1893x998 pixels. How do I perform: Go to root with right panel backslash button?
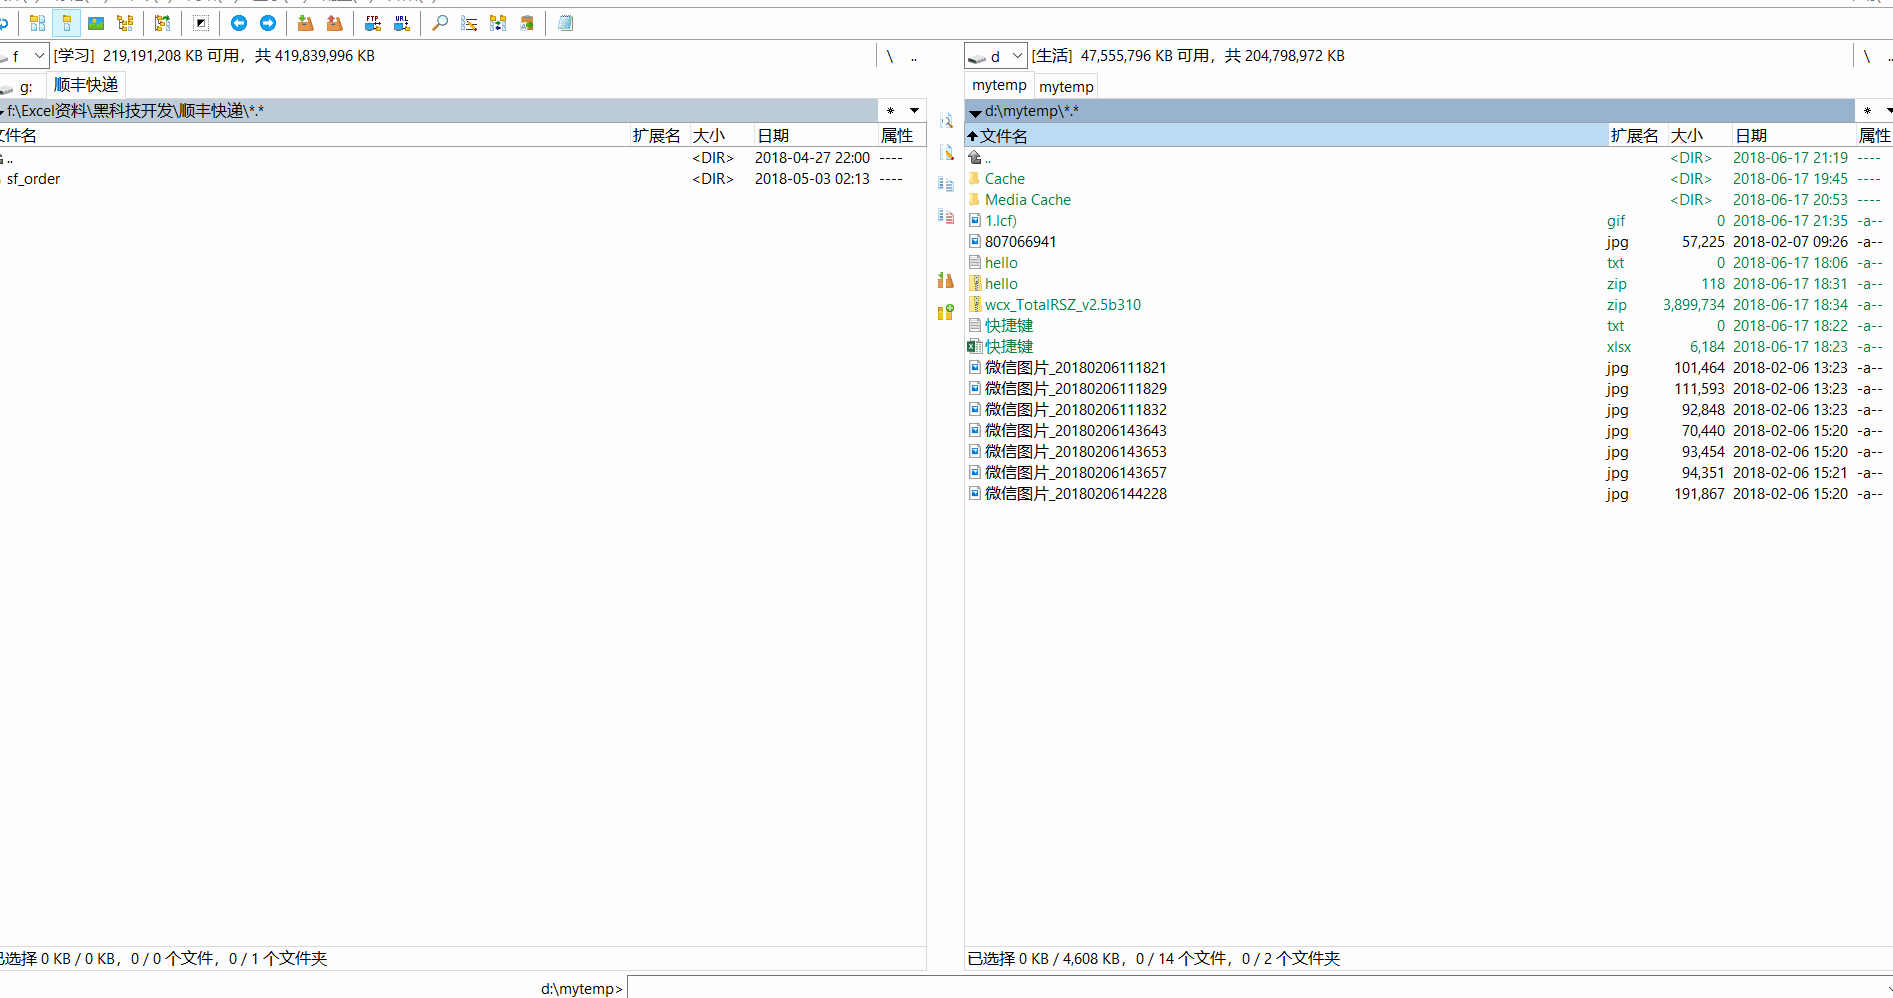(x=1866, y=57)
